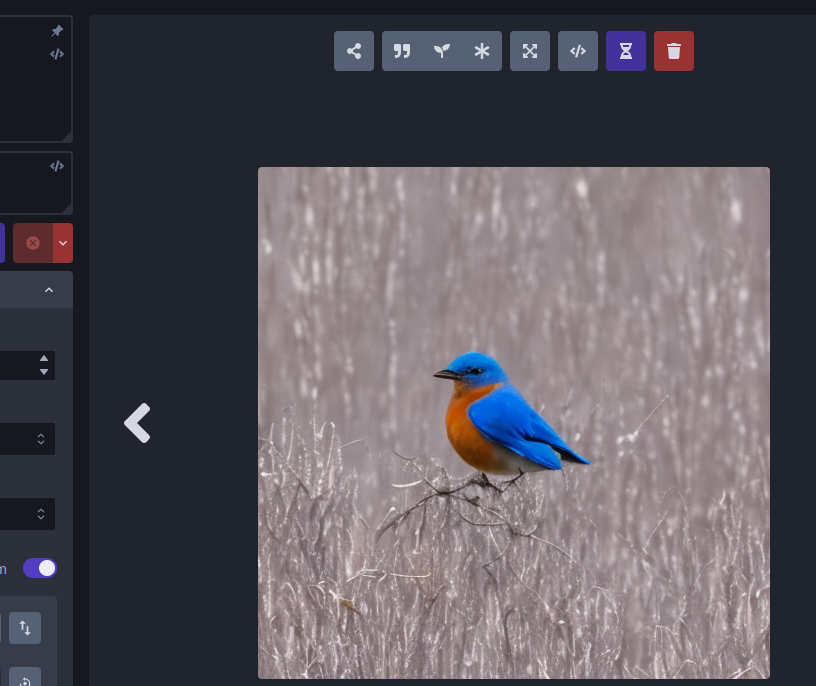Click the pin icon in the top text box
This screenshot has height=686, width=816.
click(x=57, y=32)
